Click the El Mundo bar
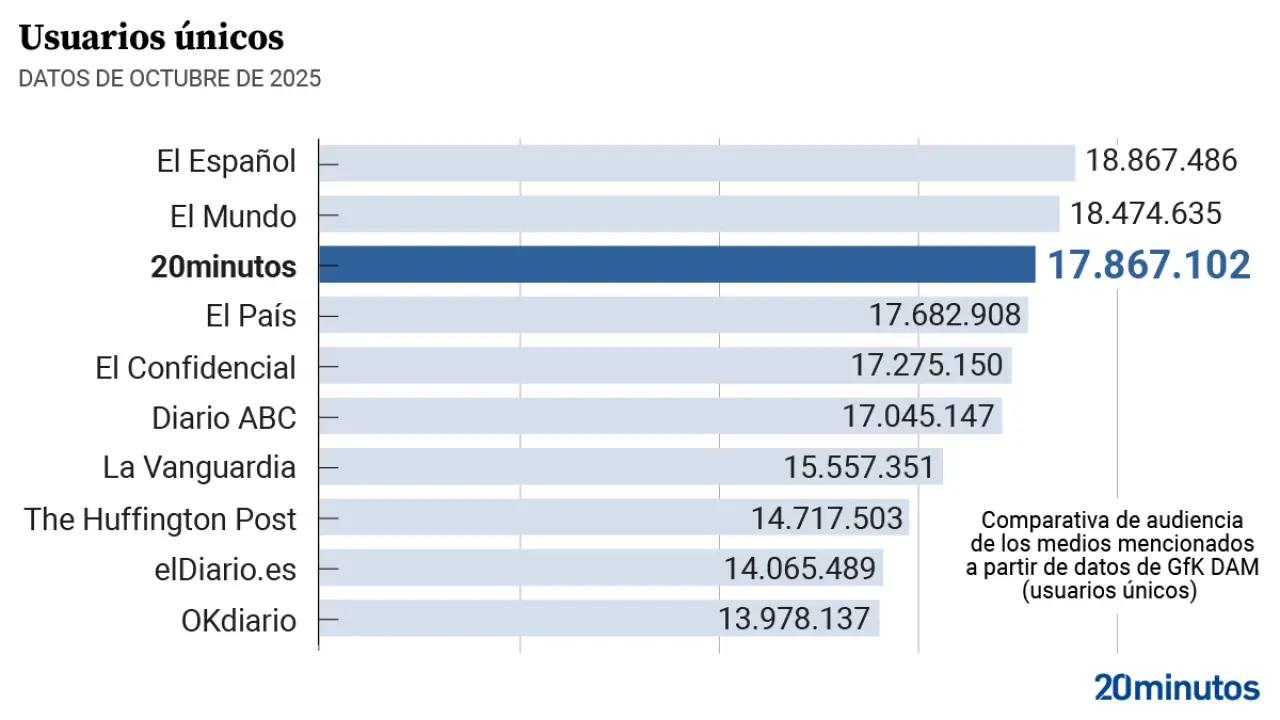This screenshot has height=720, width=1280. pos(688,214)
